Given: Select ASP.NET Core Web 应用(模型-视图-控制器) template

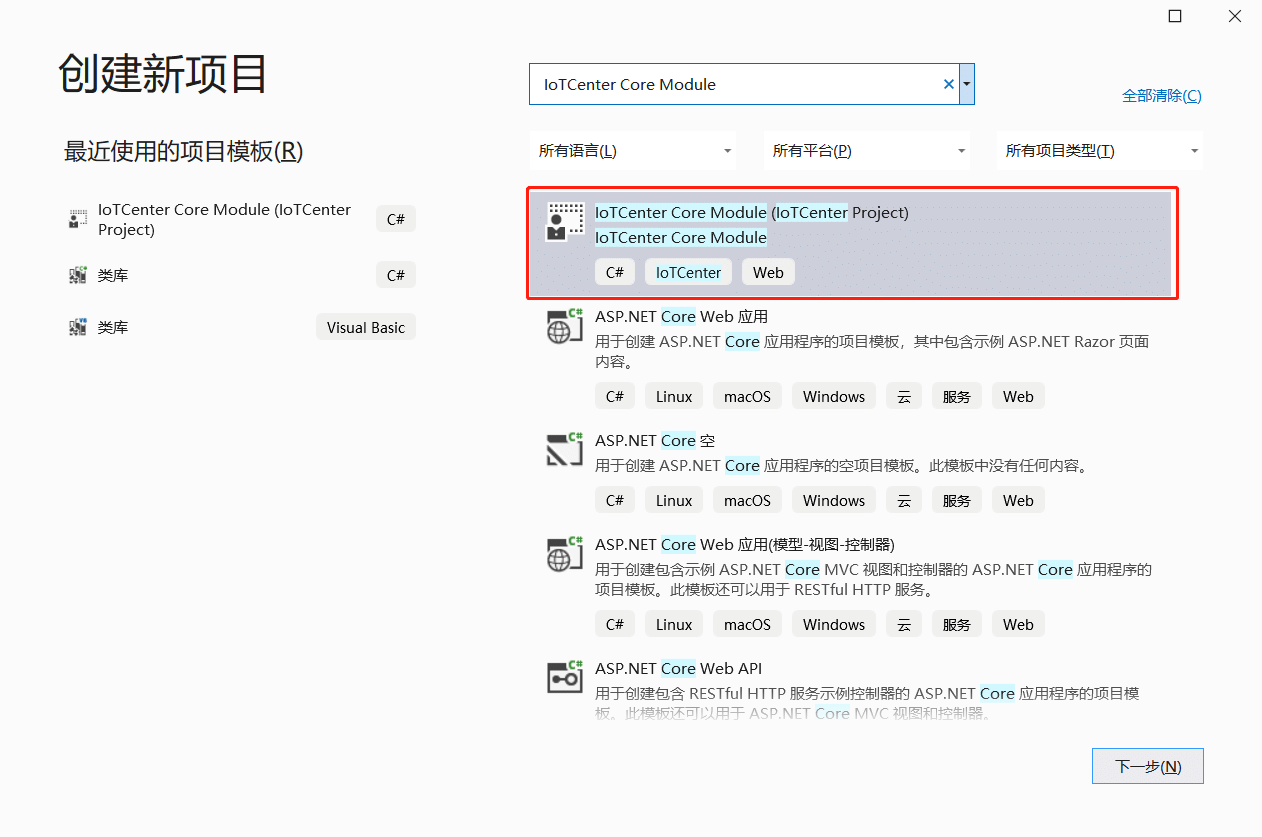Looking at the screenshot, I should 744,544.
